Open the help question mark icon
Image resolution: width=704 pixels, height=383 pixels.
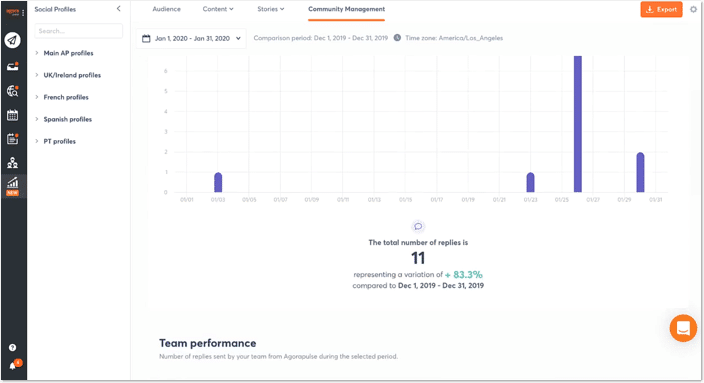click(x=13, y=348)
